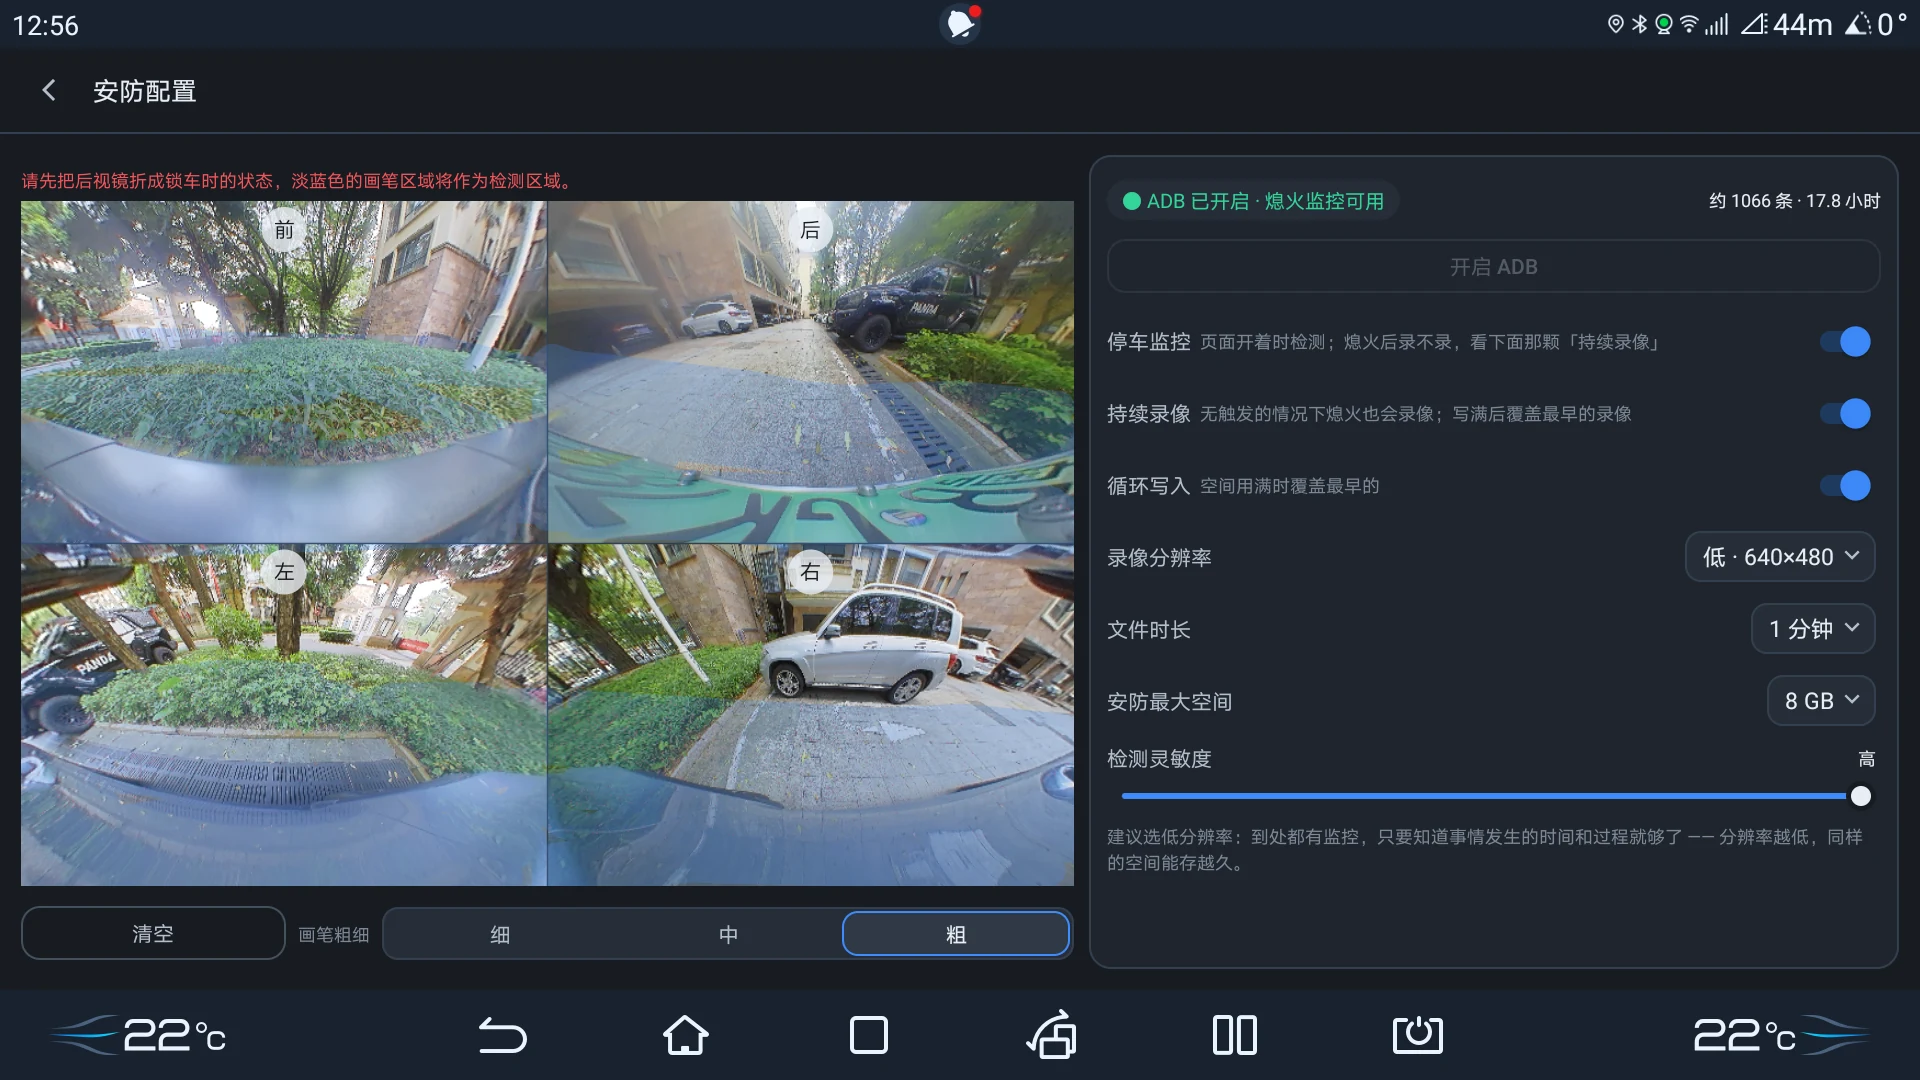Tap the notification bell in the status bar
This screenshot has width=1920, height=1080.
click(x=961, y=24)
